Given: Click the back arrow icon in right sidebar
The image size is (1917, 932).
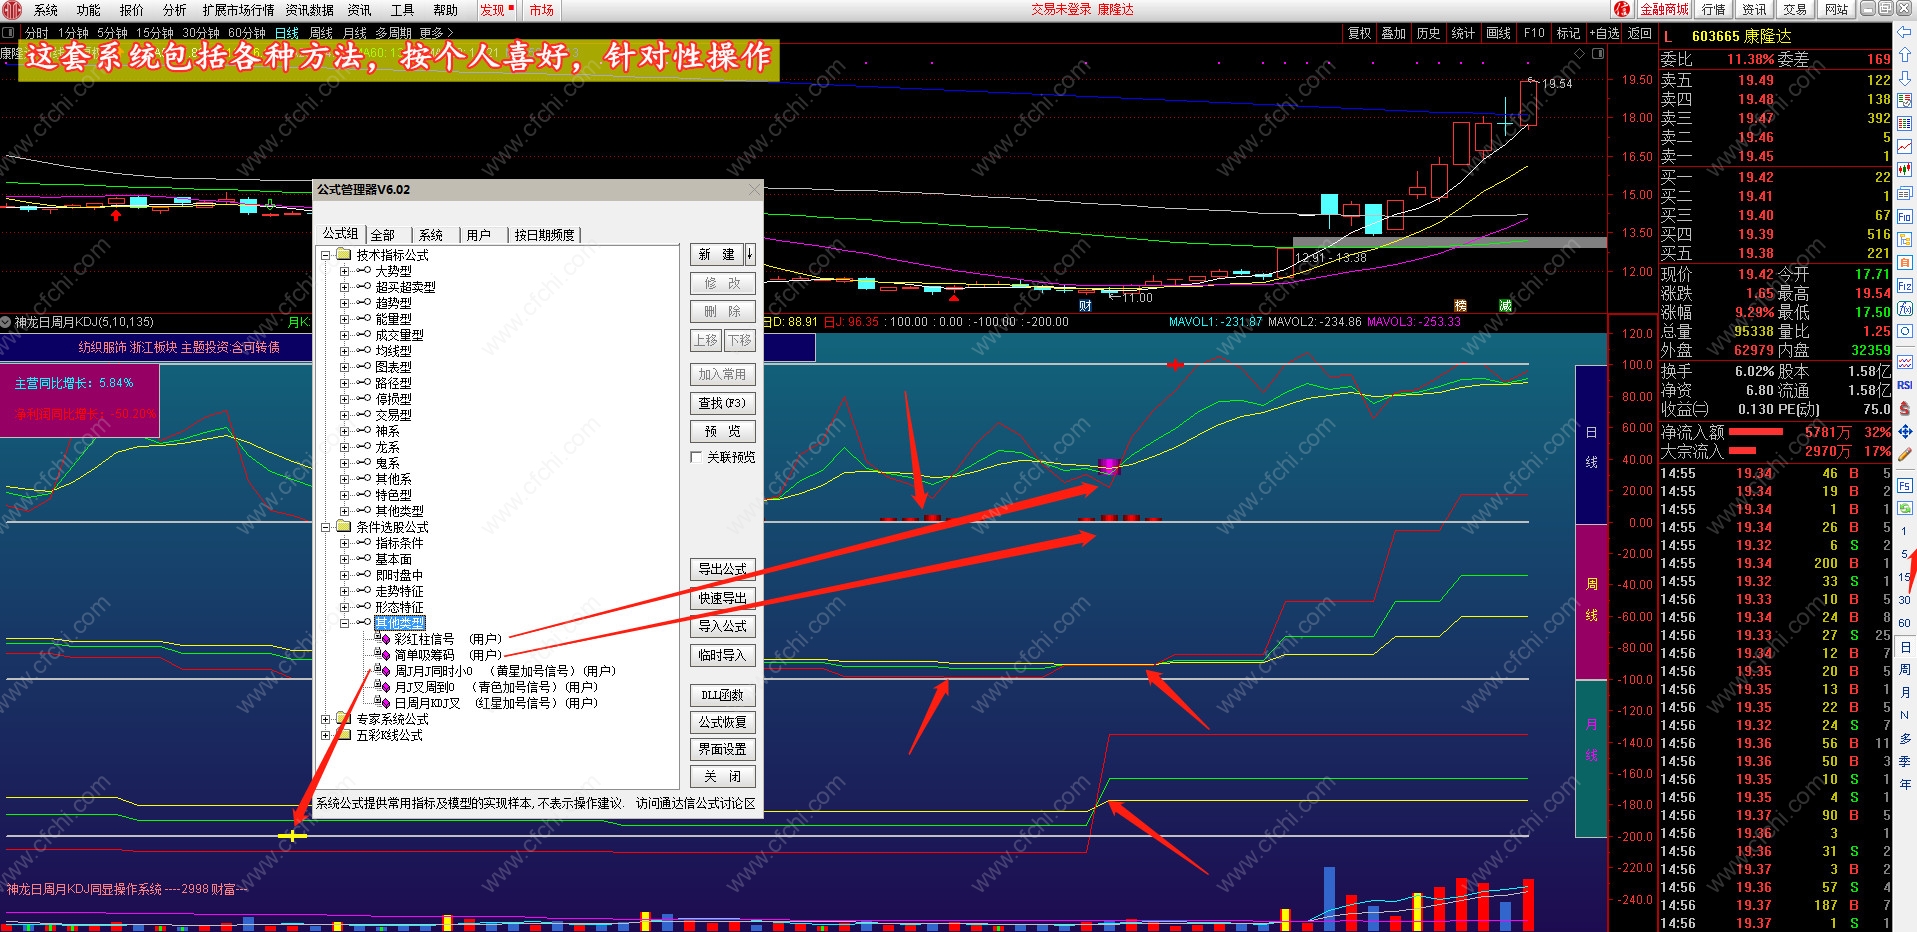Looking at the screenshot, I should point(1905,33).
